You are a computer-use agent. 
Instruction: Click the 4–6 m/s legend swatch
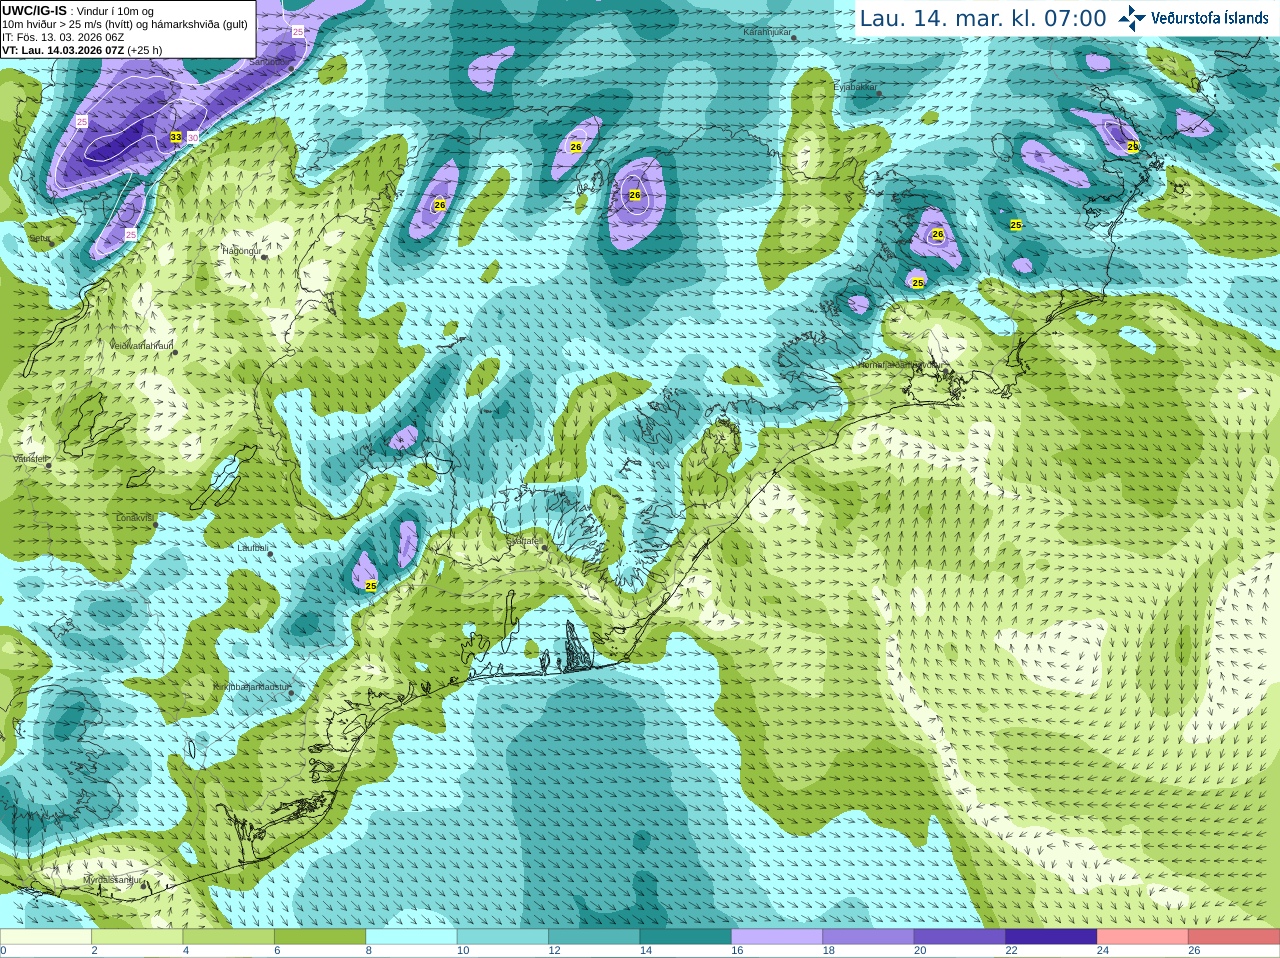pos(229,937)
